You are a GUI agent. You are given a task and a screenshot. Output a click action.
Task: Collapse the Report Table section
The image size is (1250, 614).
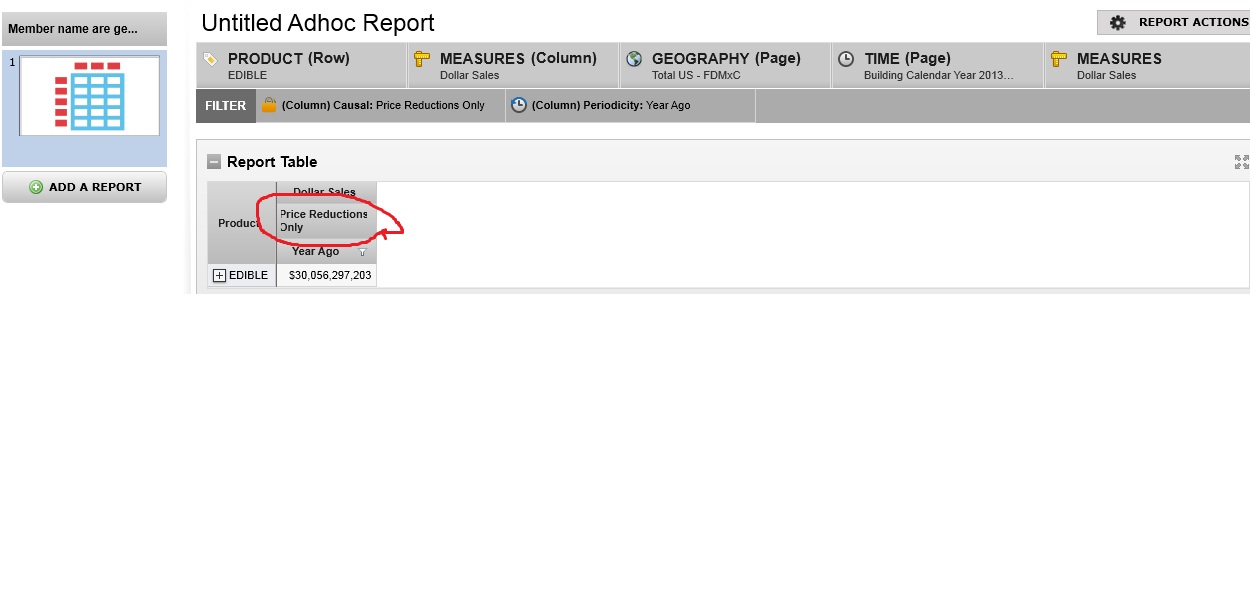214,162
